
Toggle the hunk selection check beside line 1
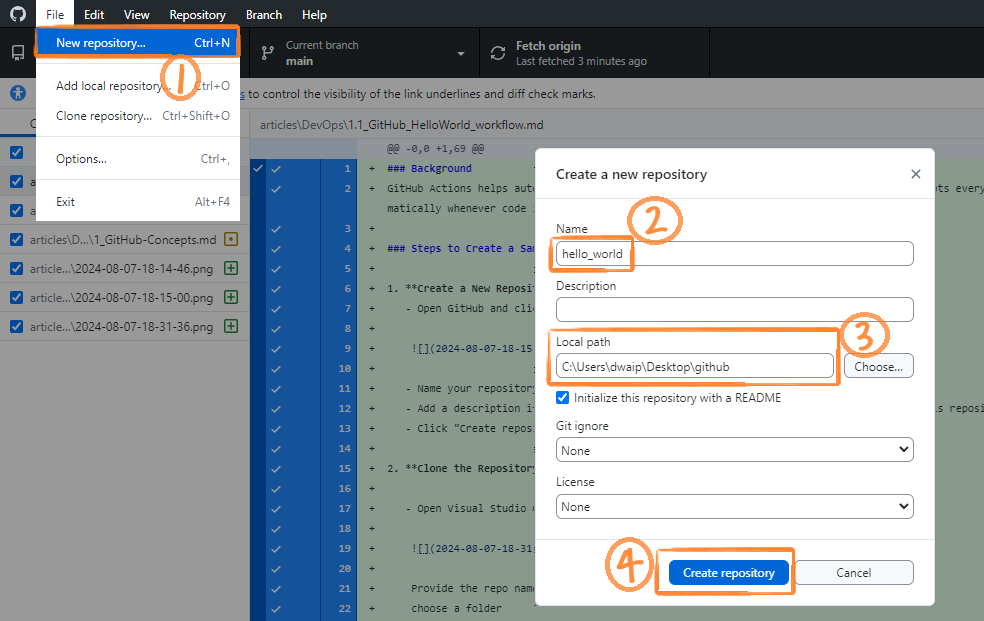(258, 168)
